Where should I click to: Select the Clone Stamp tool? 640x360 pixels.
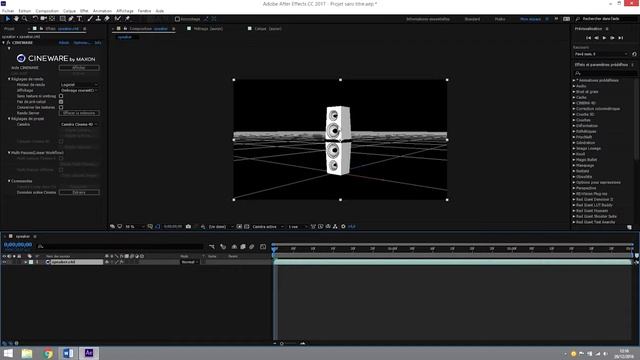98,19
